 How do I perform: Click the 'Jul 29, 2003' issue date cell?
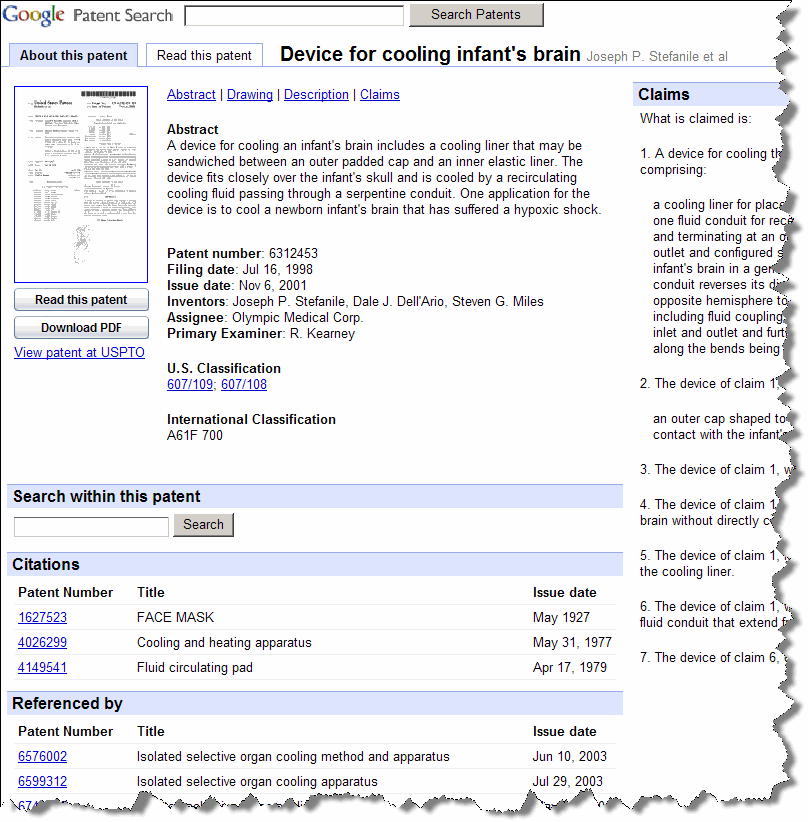(x=567, y=782)
